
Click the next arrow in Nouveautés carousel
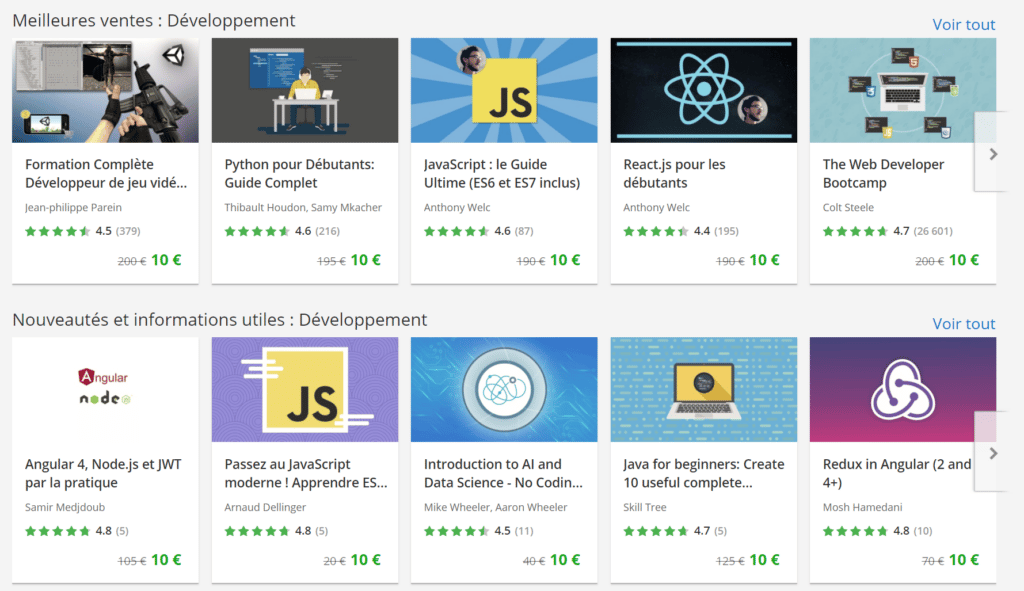[x=991, y=455]
